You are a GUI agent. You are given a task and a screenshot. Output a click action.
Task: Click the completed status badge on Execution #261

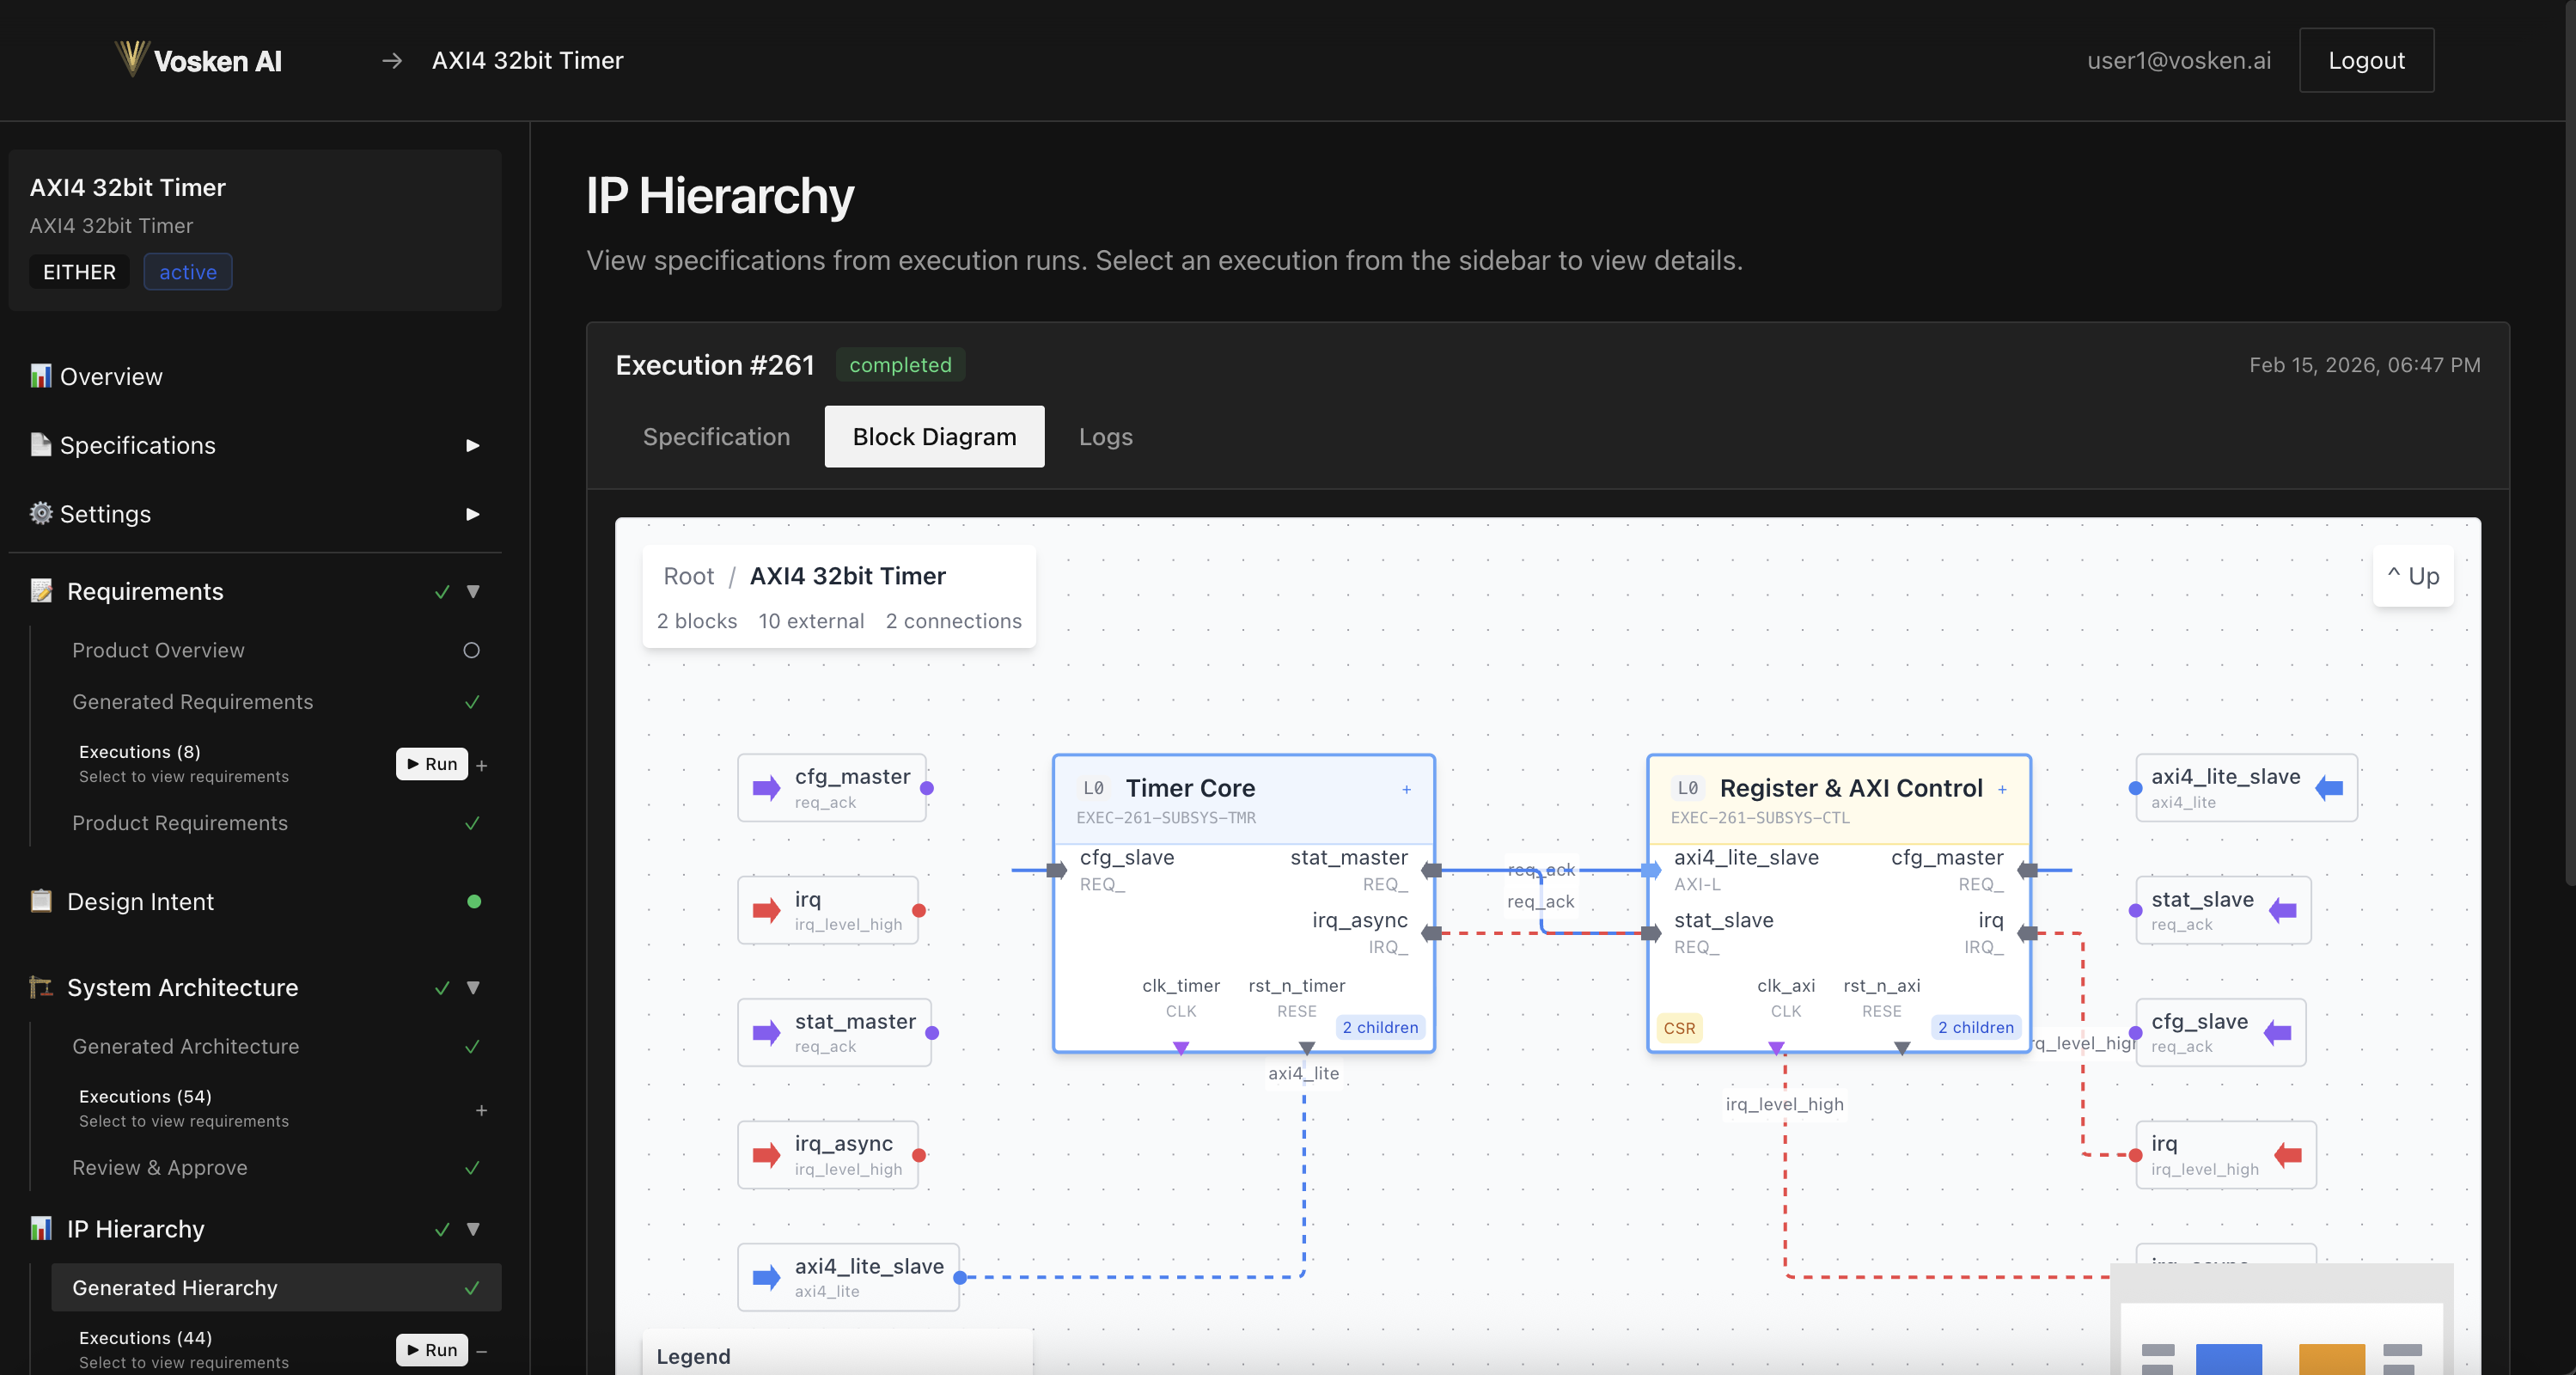899,364
